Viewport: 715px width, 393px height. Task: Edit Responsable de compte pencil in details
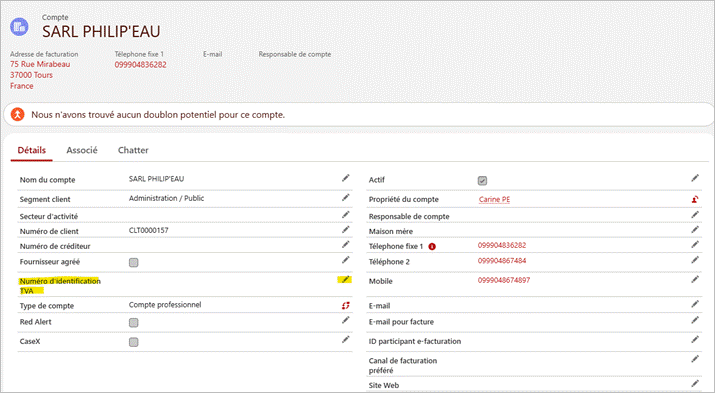694,214
